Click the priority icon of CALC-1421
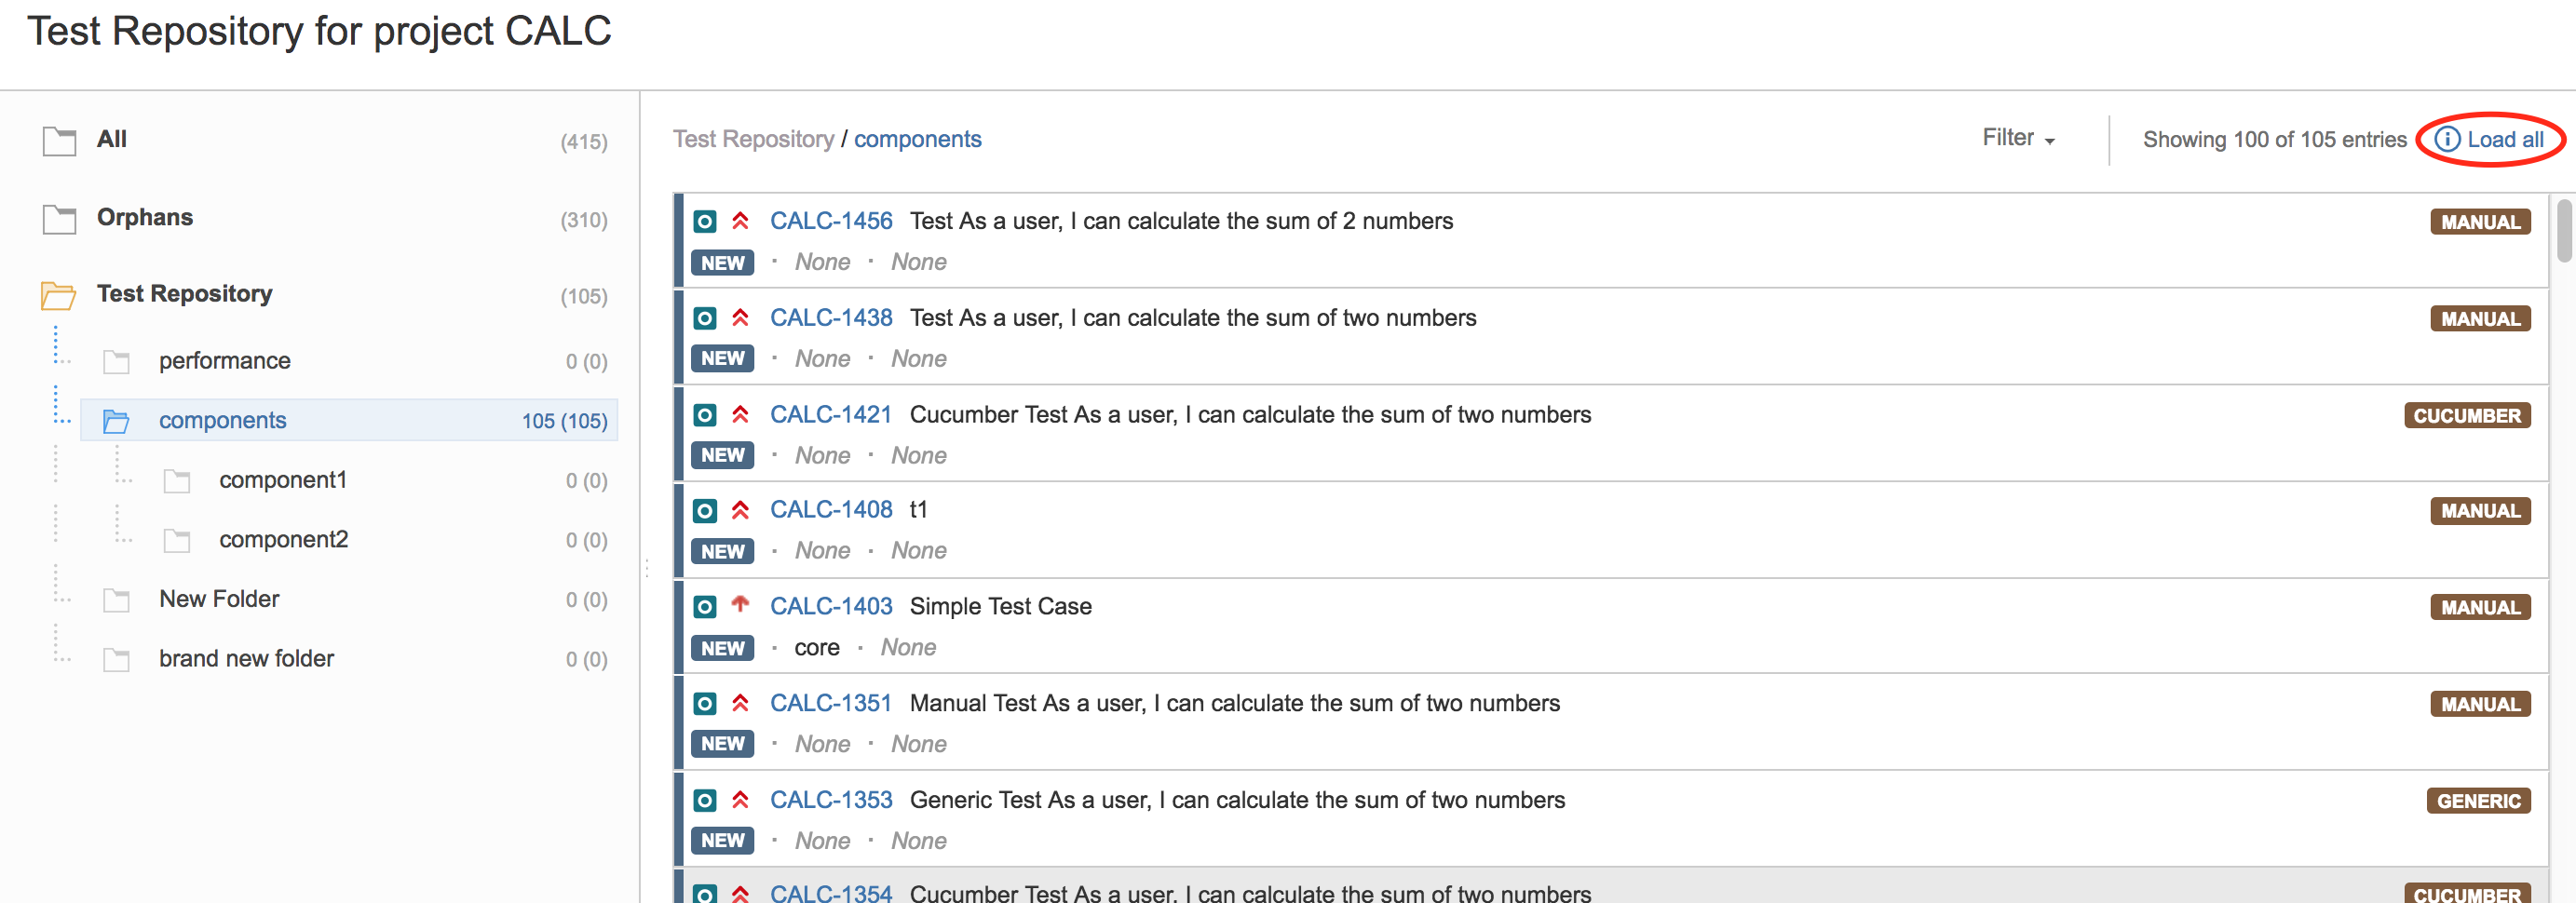 point(740,414)
